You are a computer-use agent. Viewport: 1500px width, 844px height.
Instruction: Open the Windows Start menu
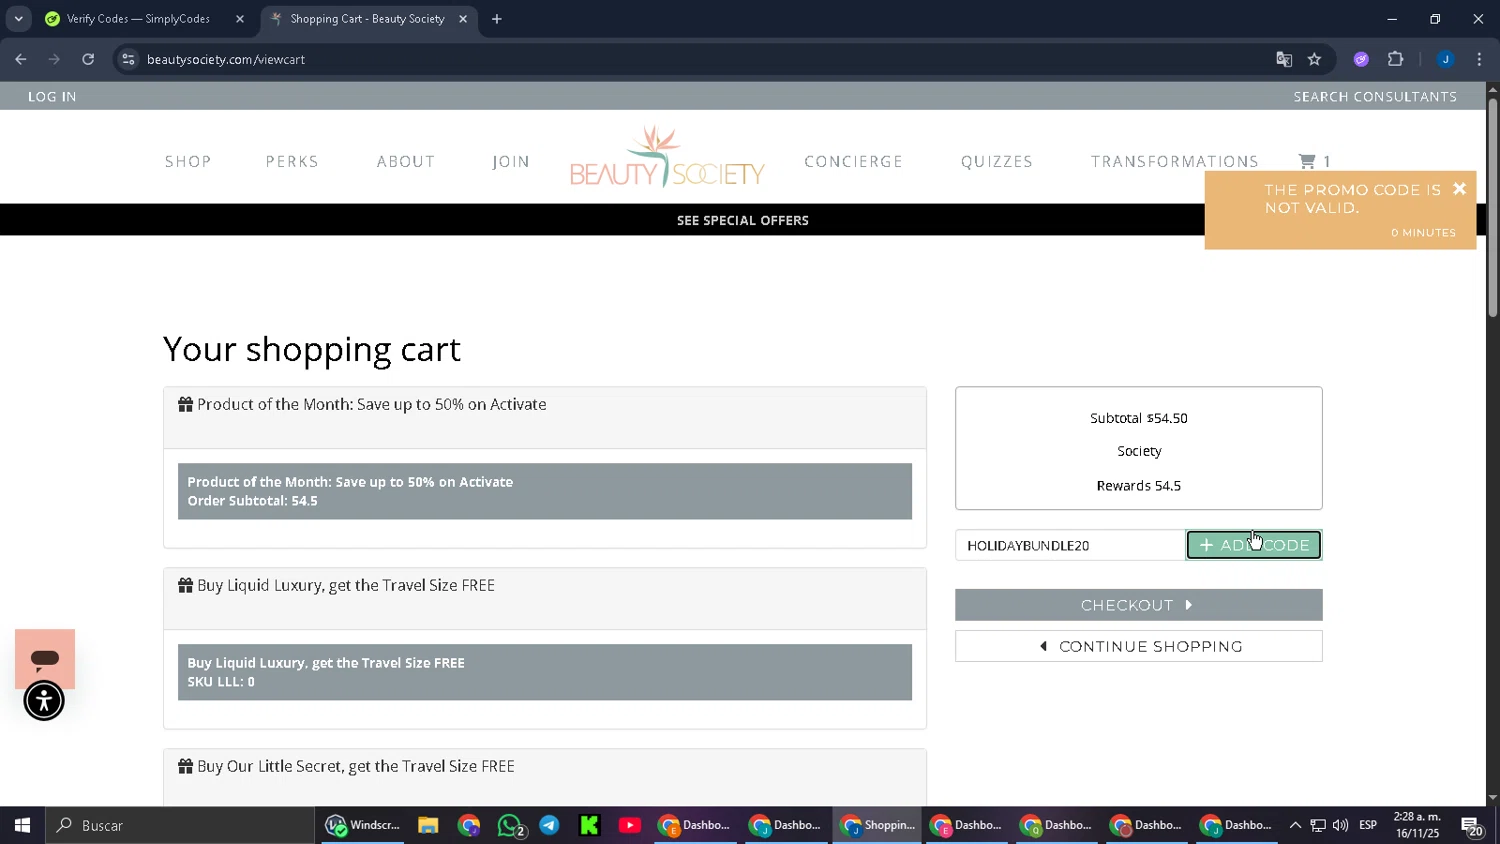tap(22, 825)
